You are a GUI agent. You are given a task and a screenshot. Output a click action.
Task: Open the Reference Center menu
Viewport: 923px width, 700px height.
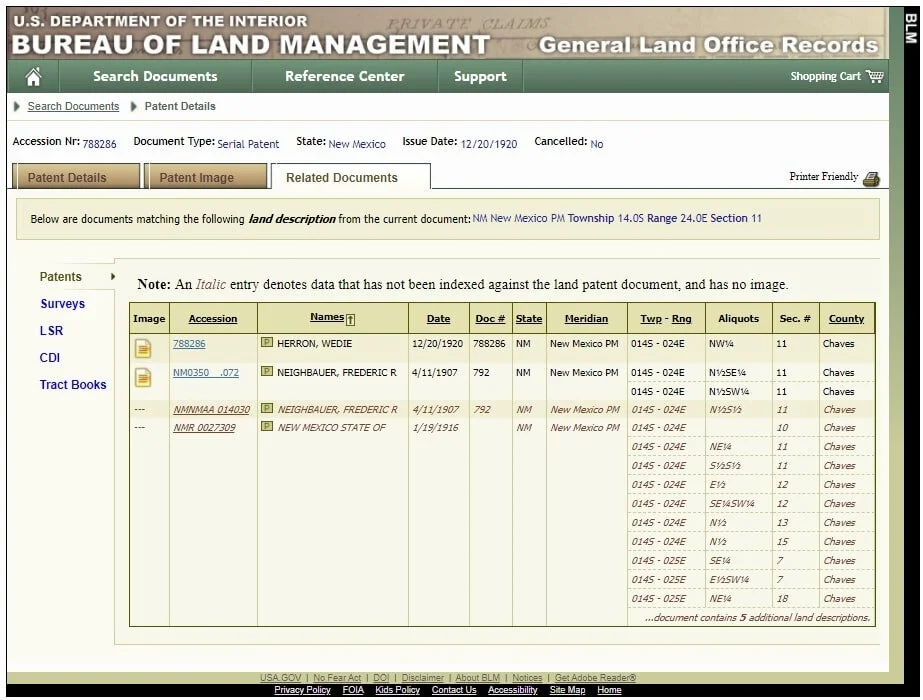344,77
